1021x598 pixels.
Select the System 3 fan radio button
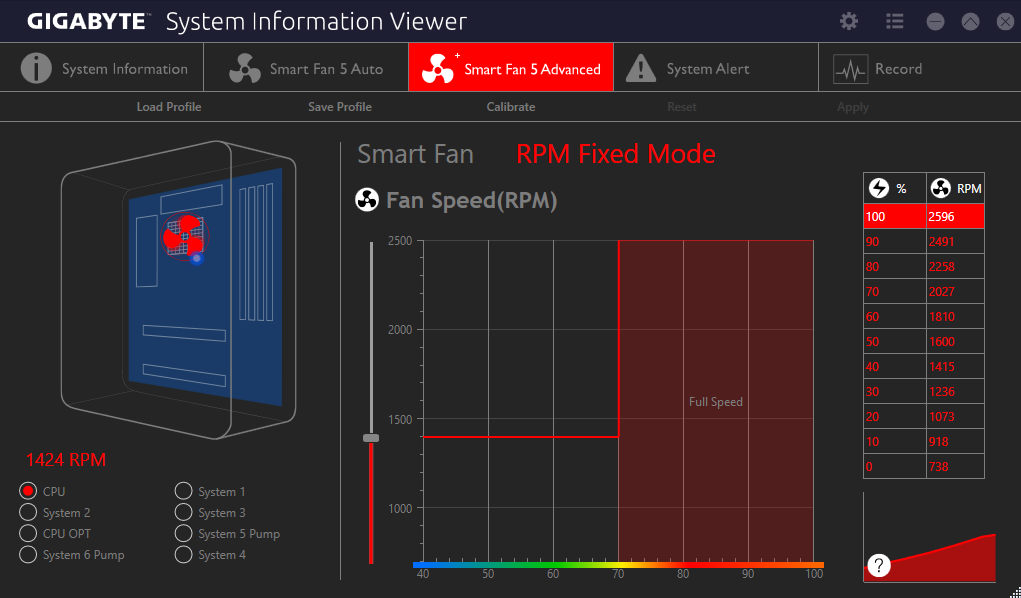pyautogui.click(x=184, y=512)
